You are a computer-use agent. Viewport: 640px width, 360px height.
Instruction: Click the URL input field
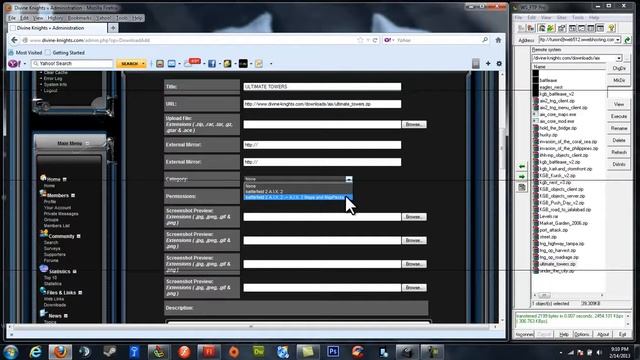322,104
